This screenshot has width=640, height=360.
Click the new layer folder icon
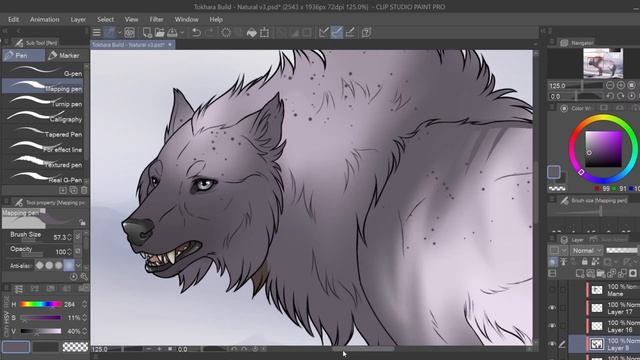coord(600,273)
